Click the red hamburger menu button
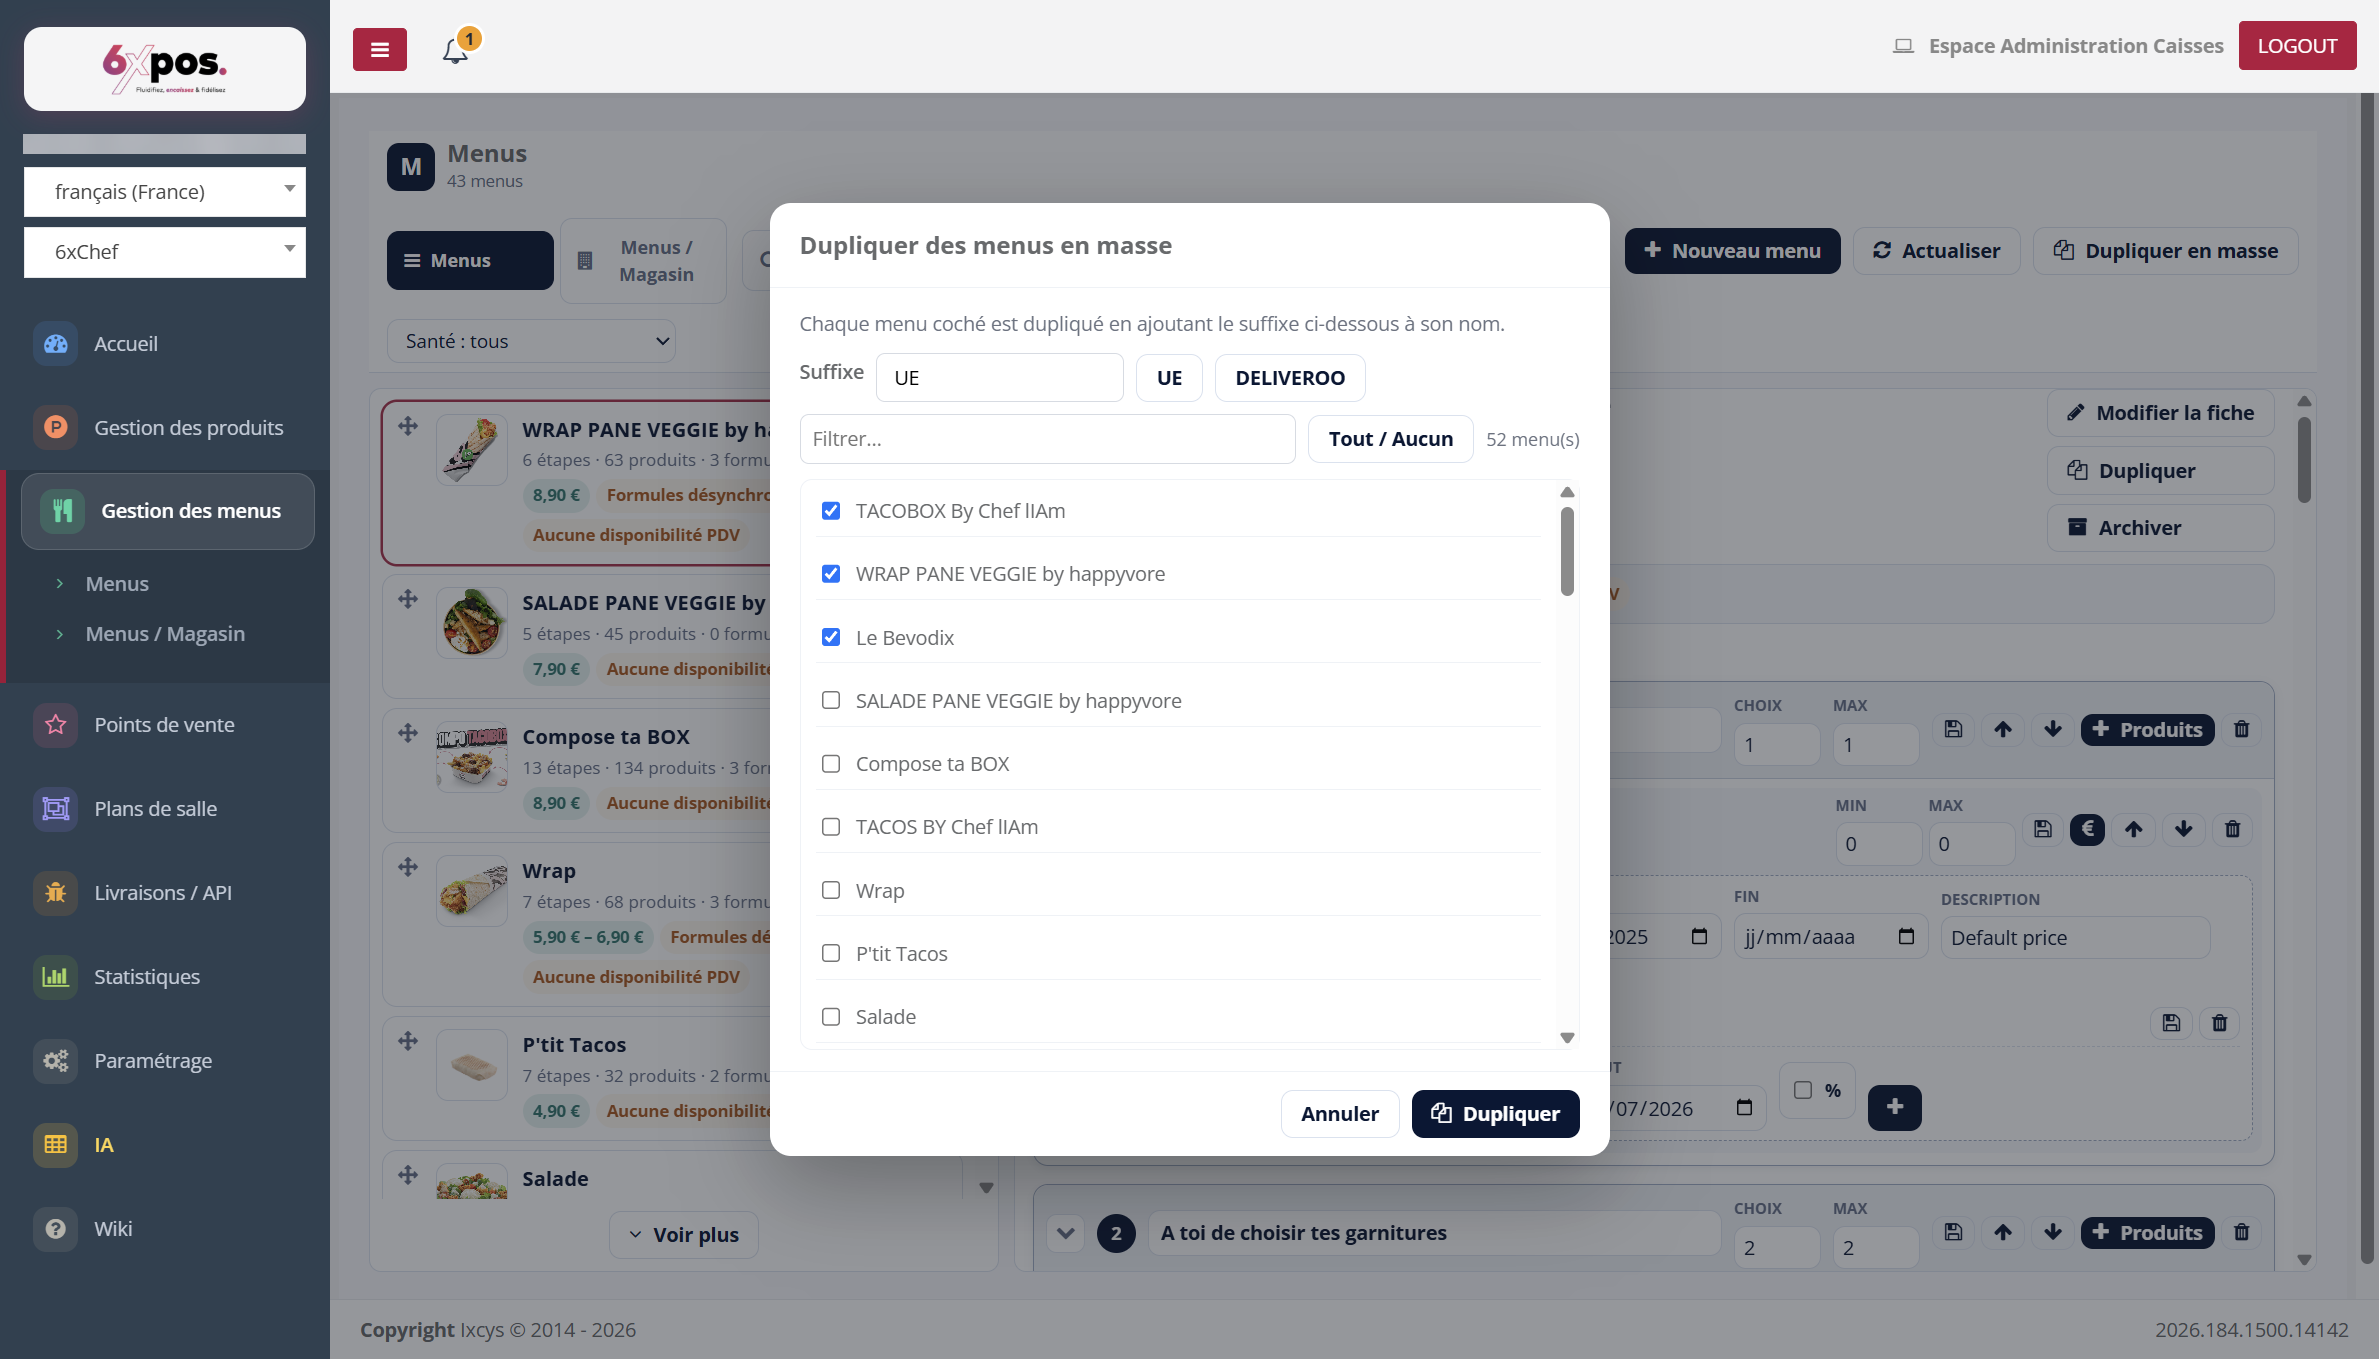The width and height of the screenshot is (2379, 1359). 379,49
